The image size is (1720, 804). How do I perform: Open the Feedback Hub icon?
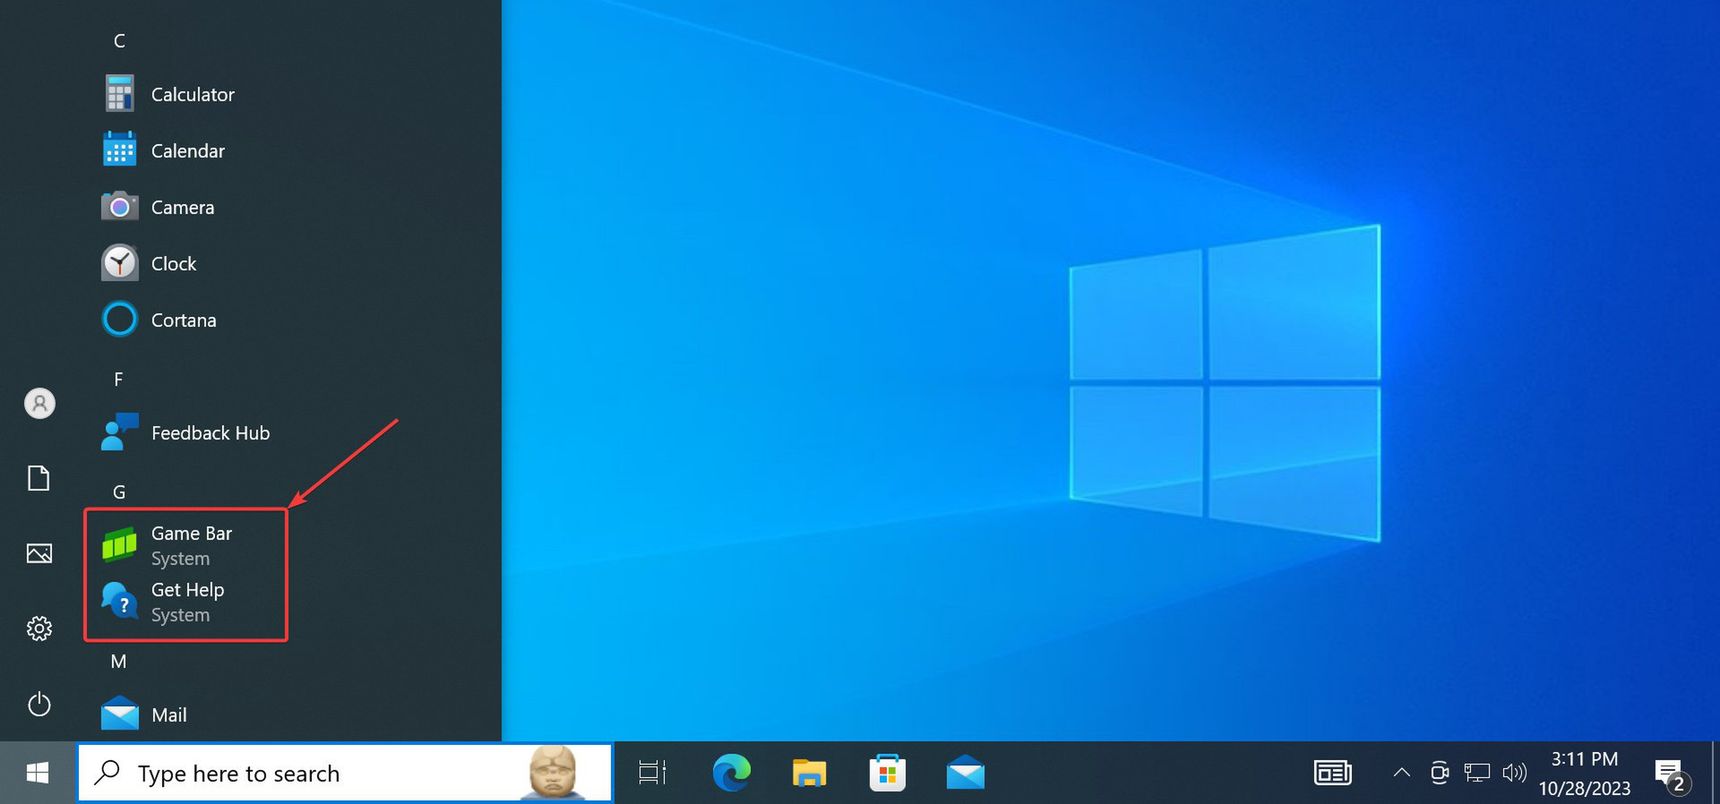[120, 432]
